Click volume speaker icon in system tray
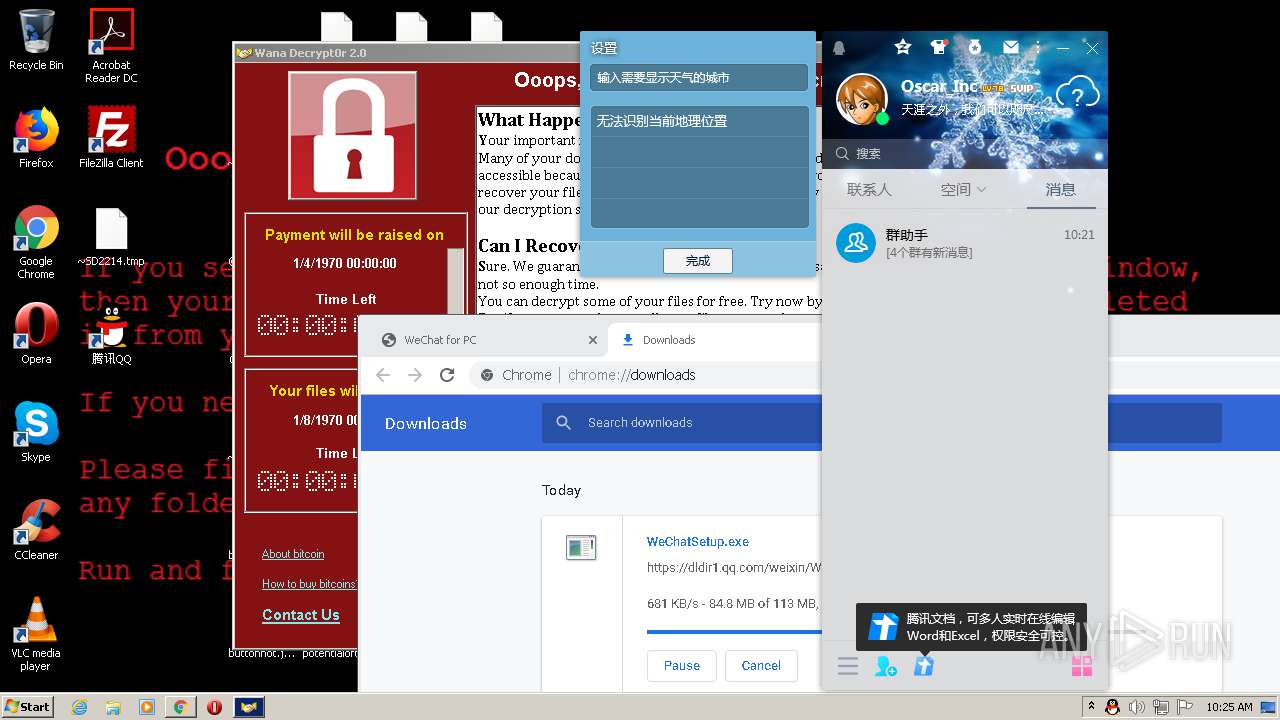The height and width of the screenshot is (720, 1280). (1136, 707)
